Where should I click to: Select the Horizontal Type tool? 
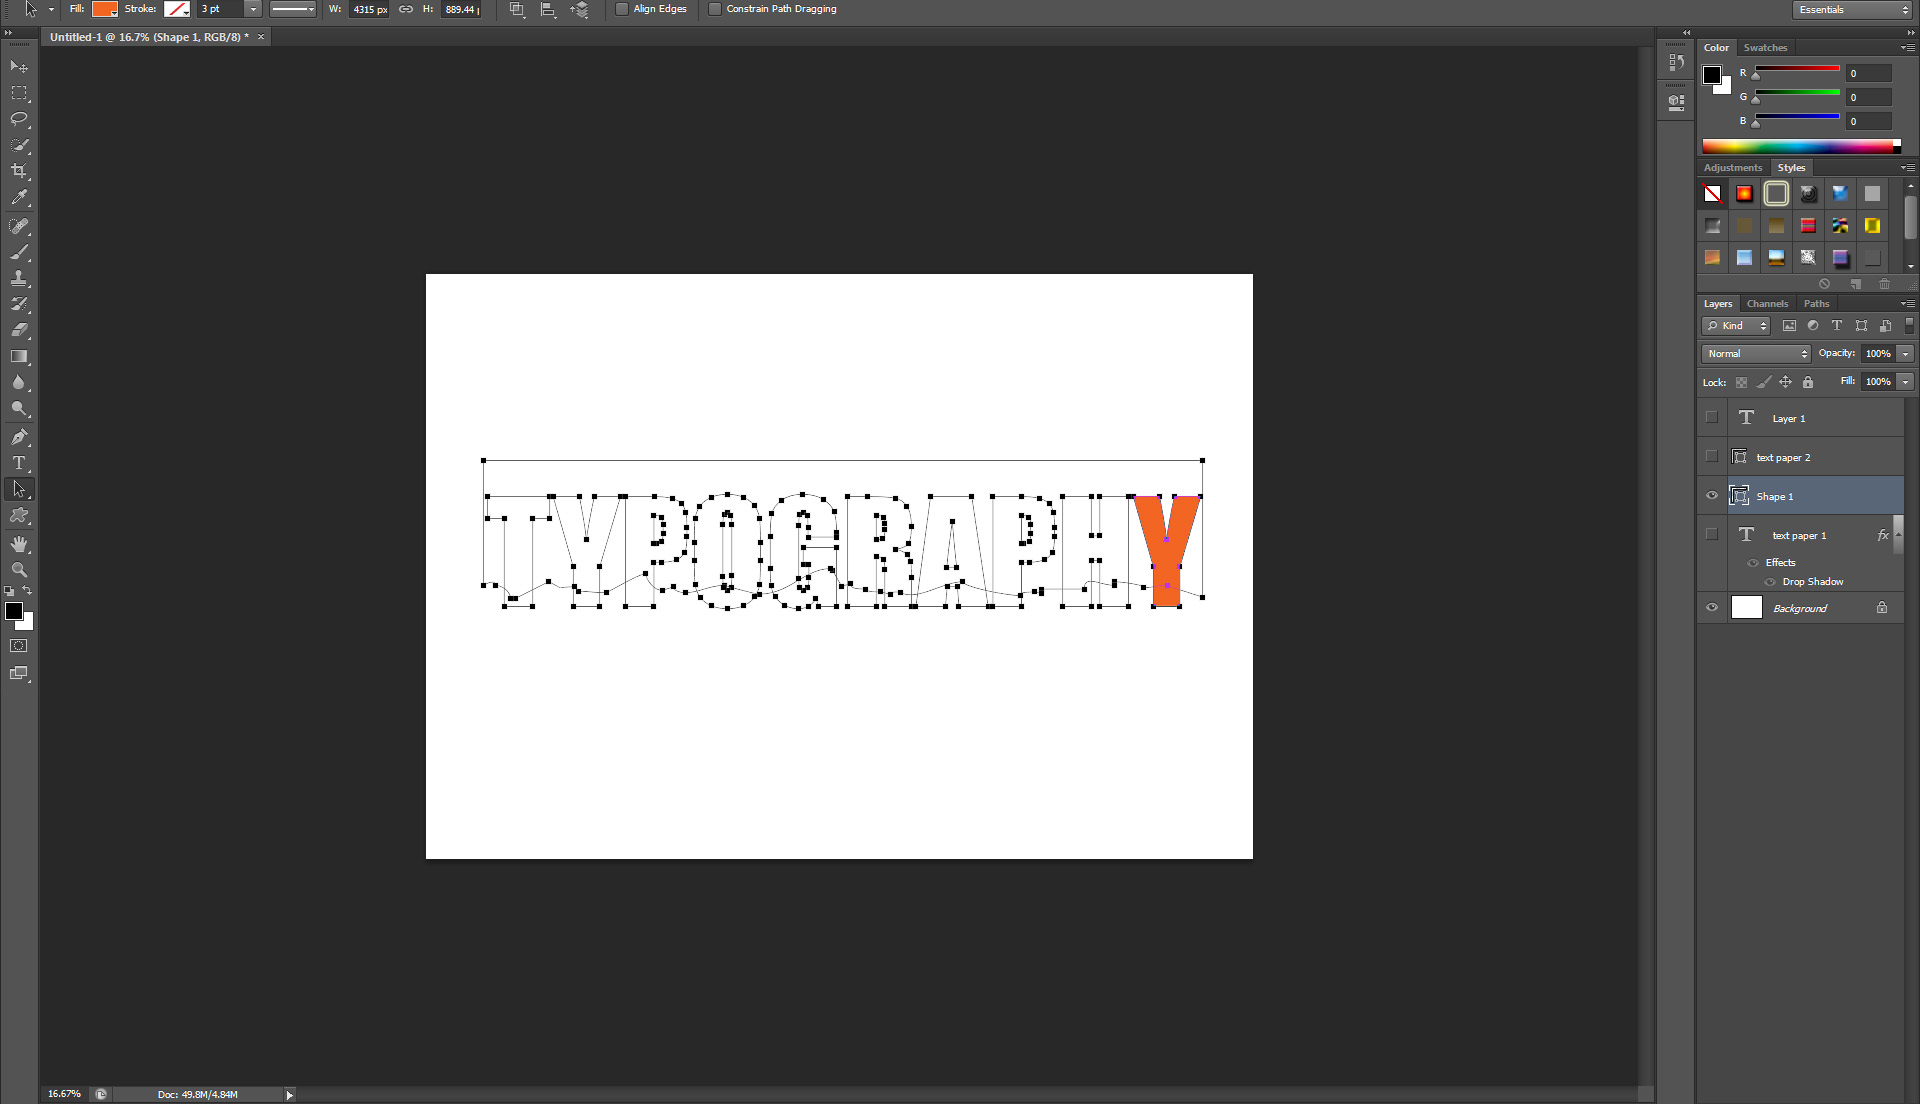tap(19, 463)
